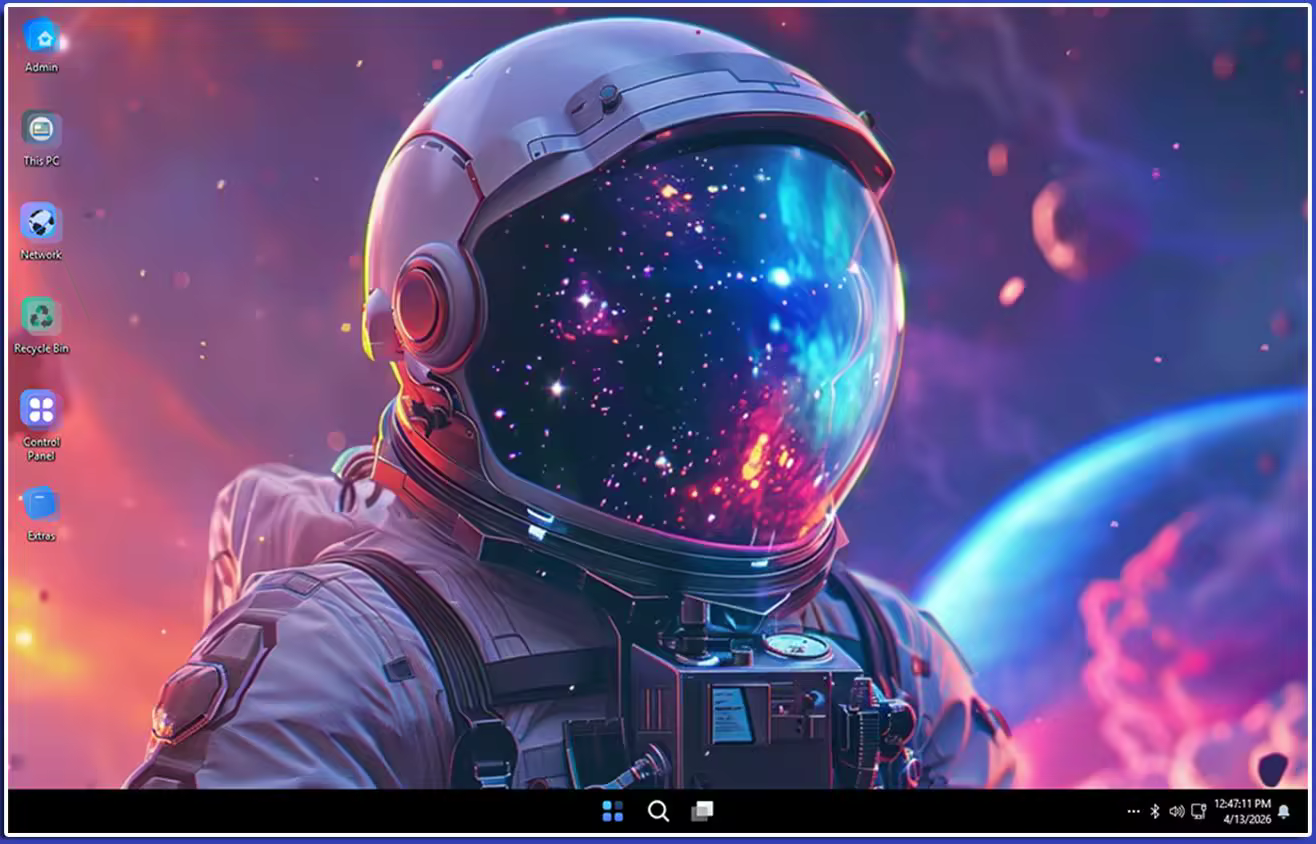
Task: Click the network connection tray icon
Action: (1198, 811)
